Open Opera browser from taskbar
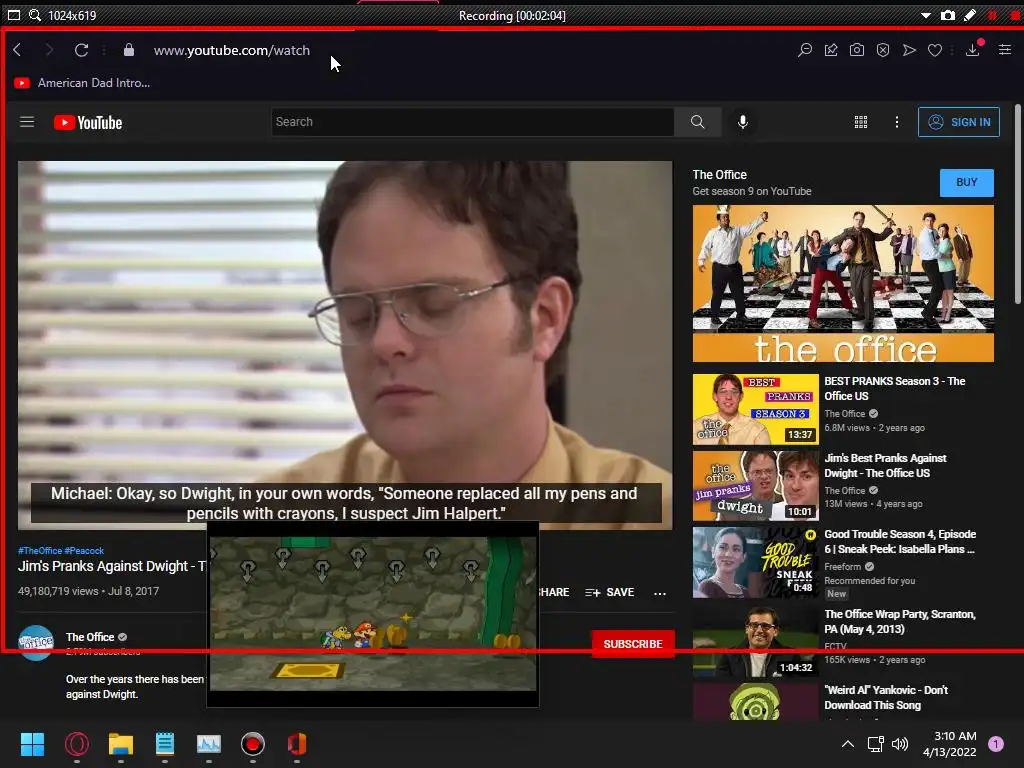 click(x=76, y=744)
